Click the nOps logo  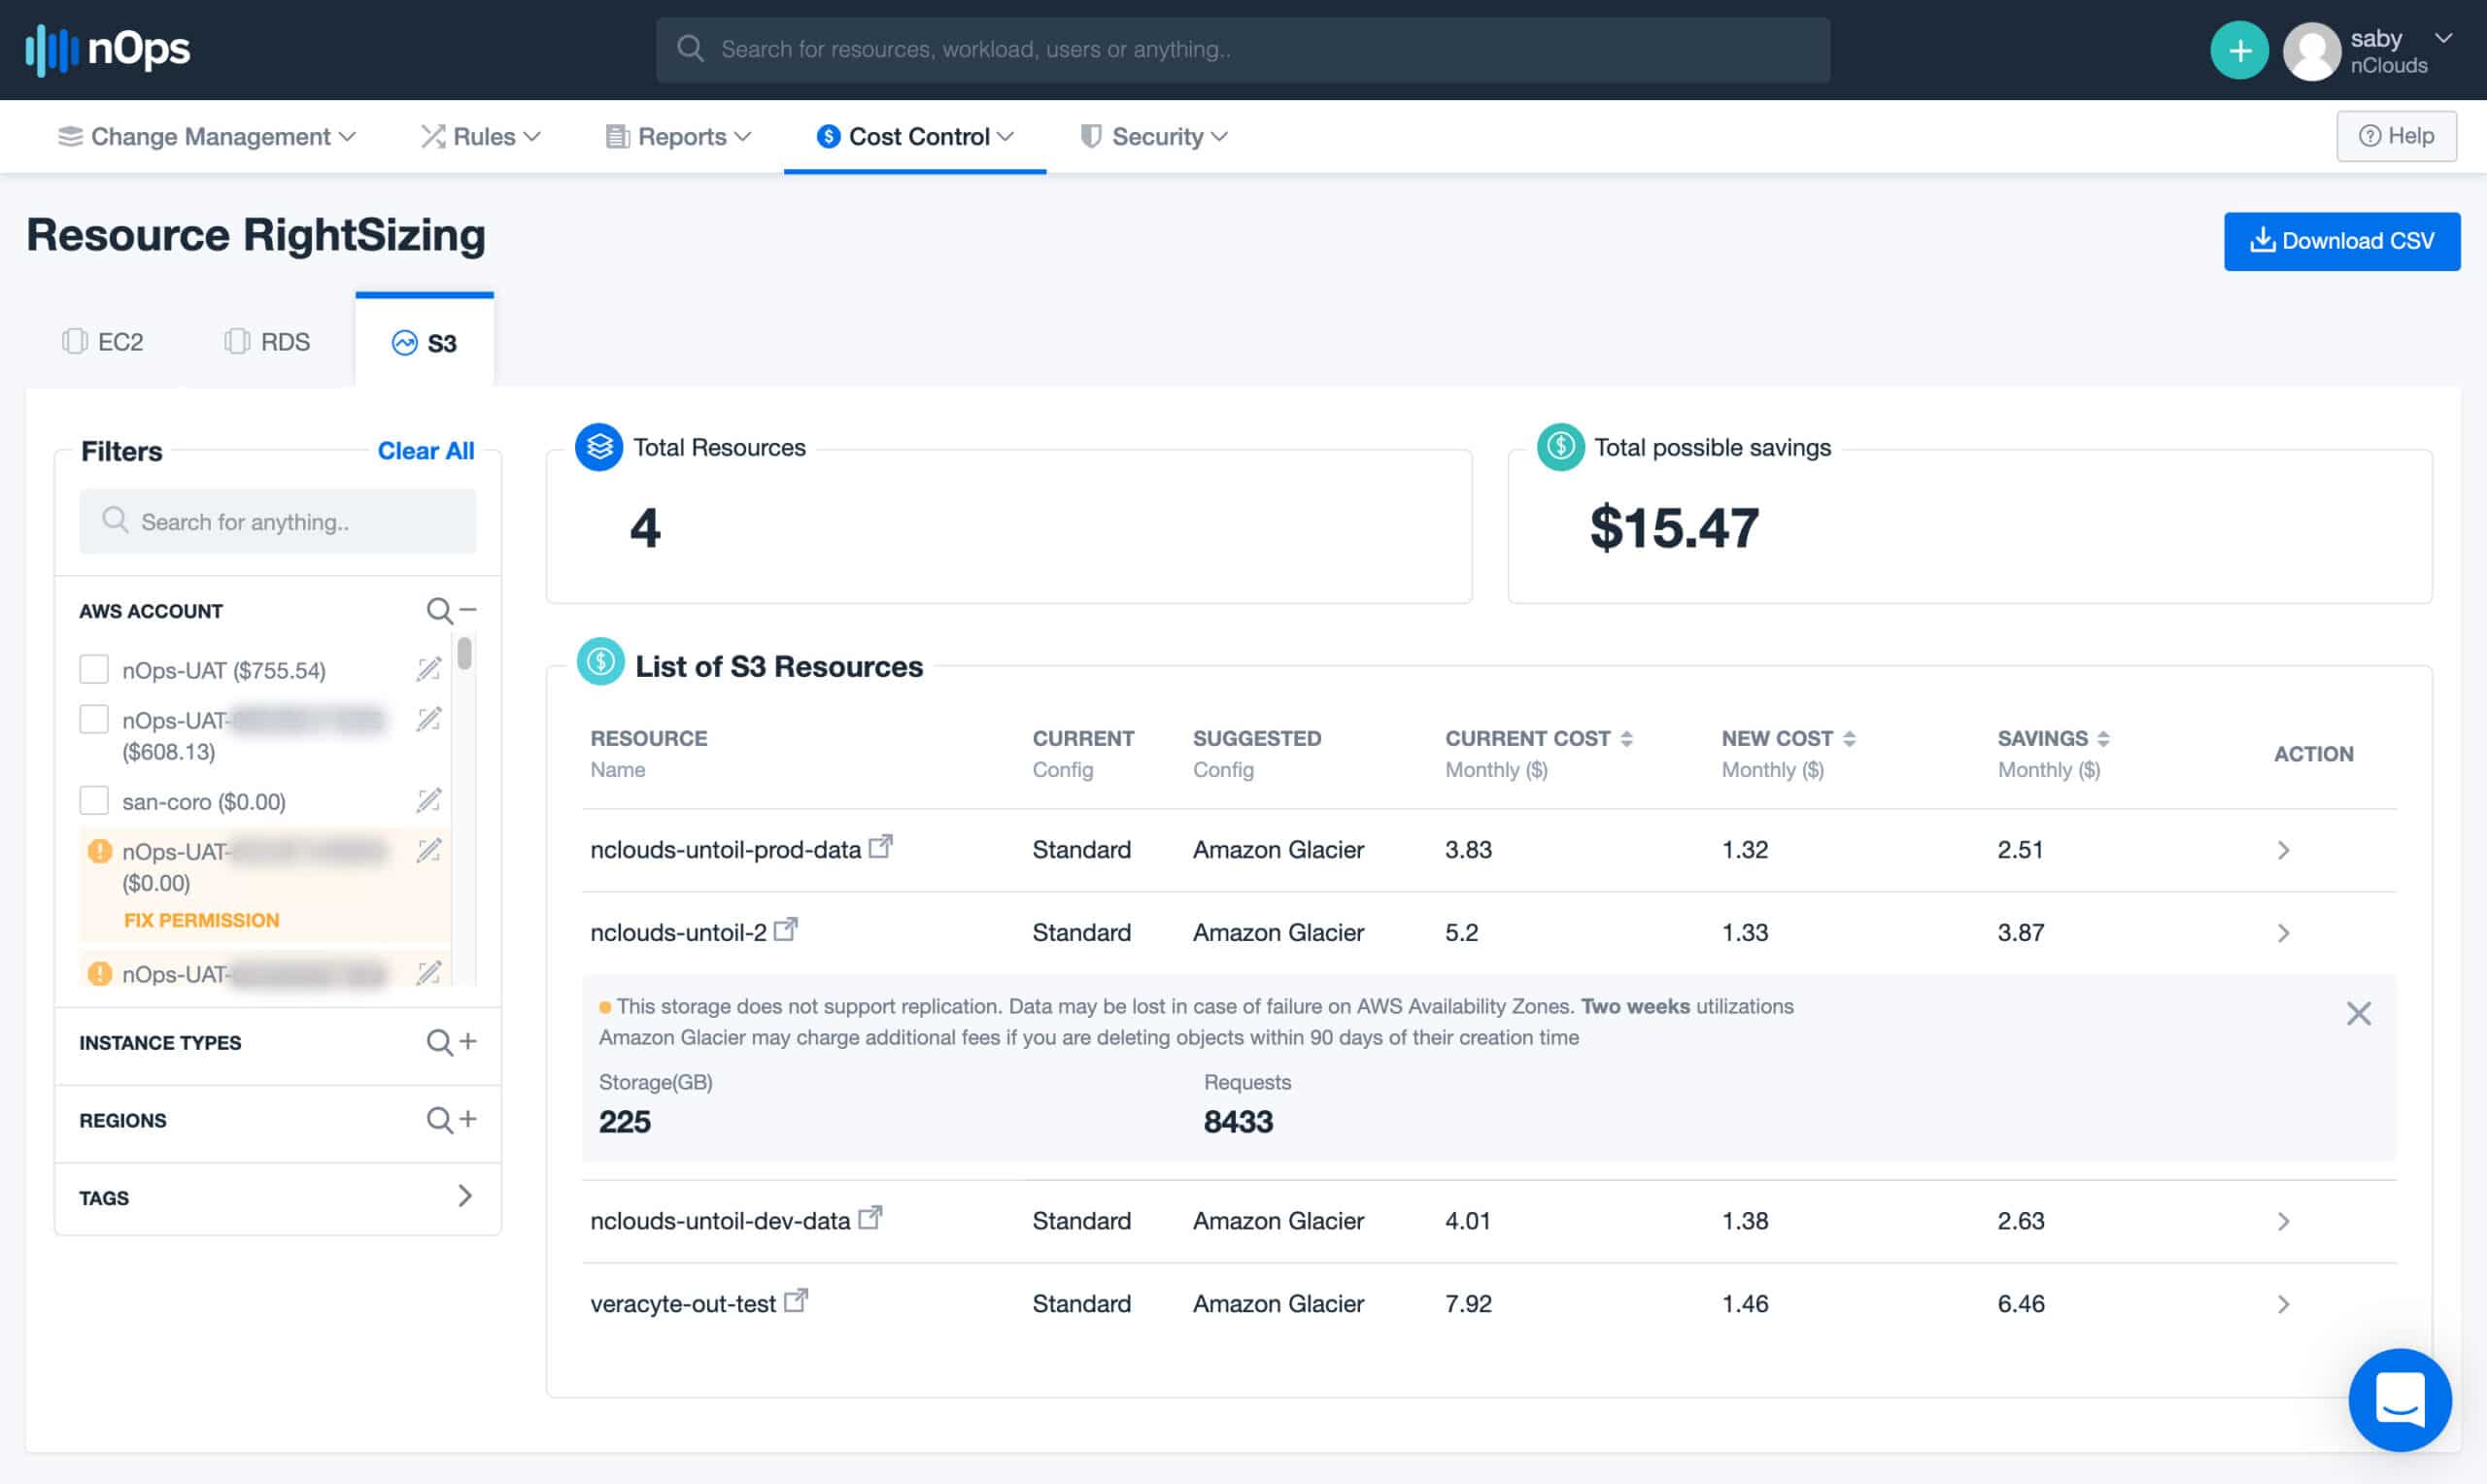tap(107, 49)
